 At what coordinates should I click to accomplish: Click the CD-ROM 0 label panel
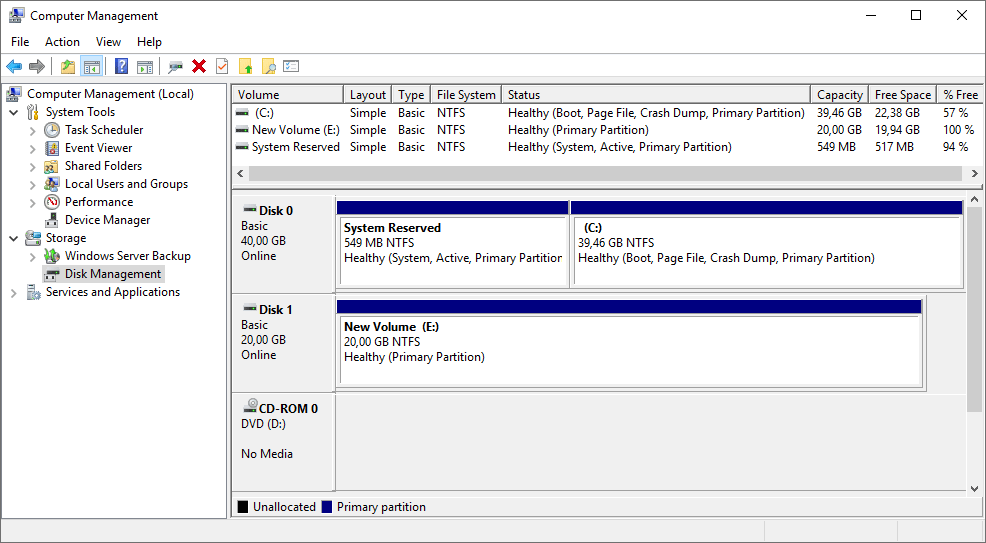pyautogui.click(x=283, y=442)
